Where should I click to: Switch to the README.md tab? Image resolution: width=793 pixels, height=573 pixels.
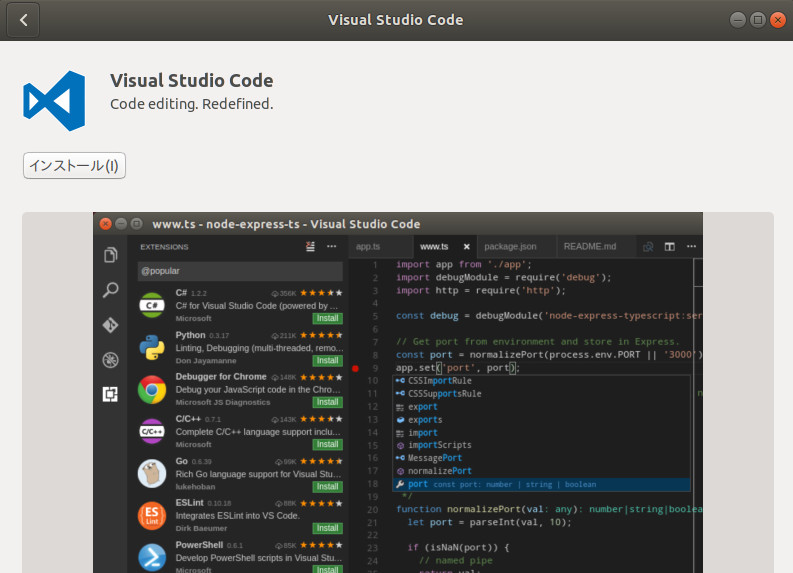point(589,246)
